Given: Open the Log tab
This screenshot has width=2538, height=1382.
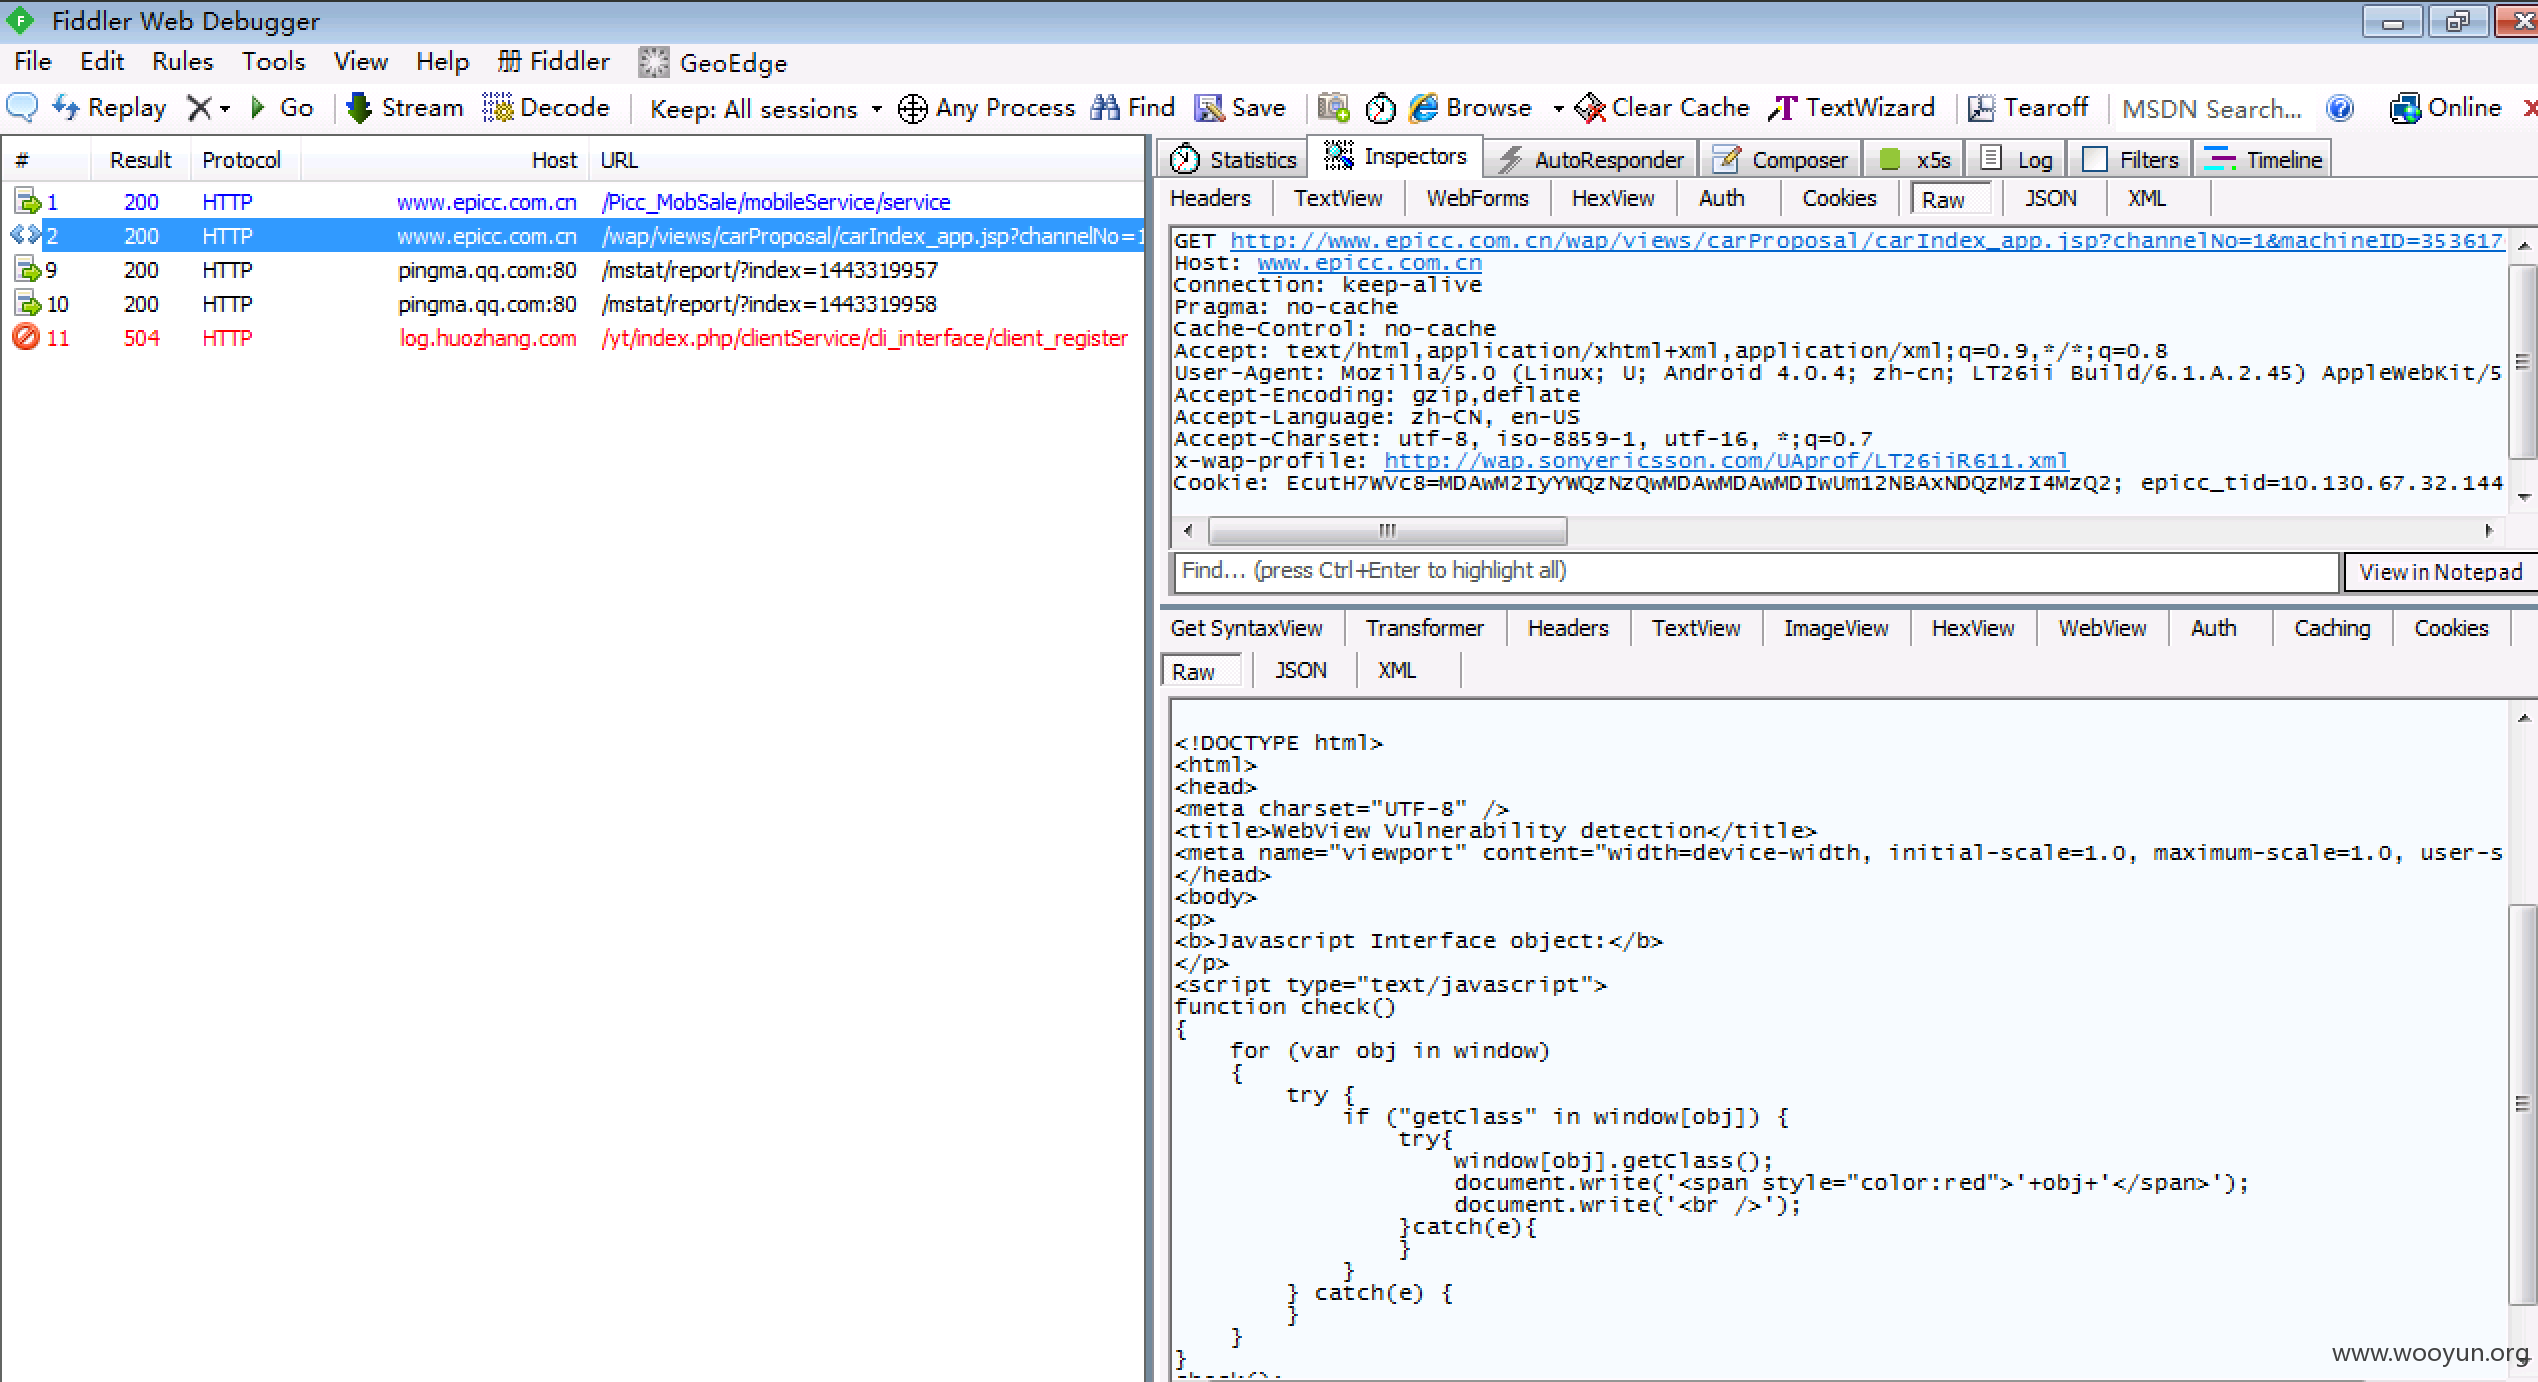Looking at the screenshot, I should tap(2016, 159).
